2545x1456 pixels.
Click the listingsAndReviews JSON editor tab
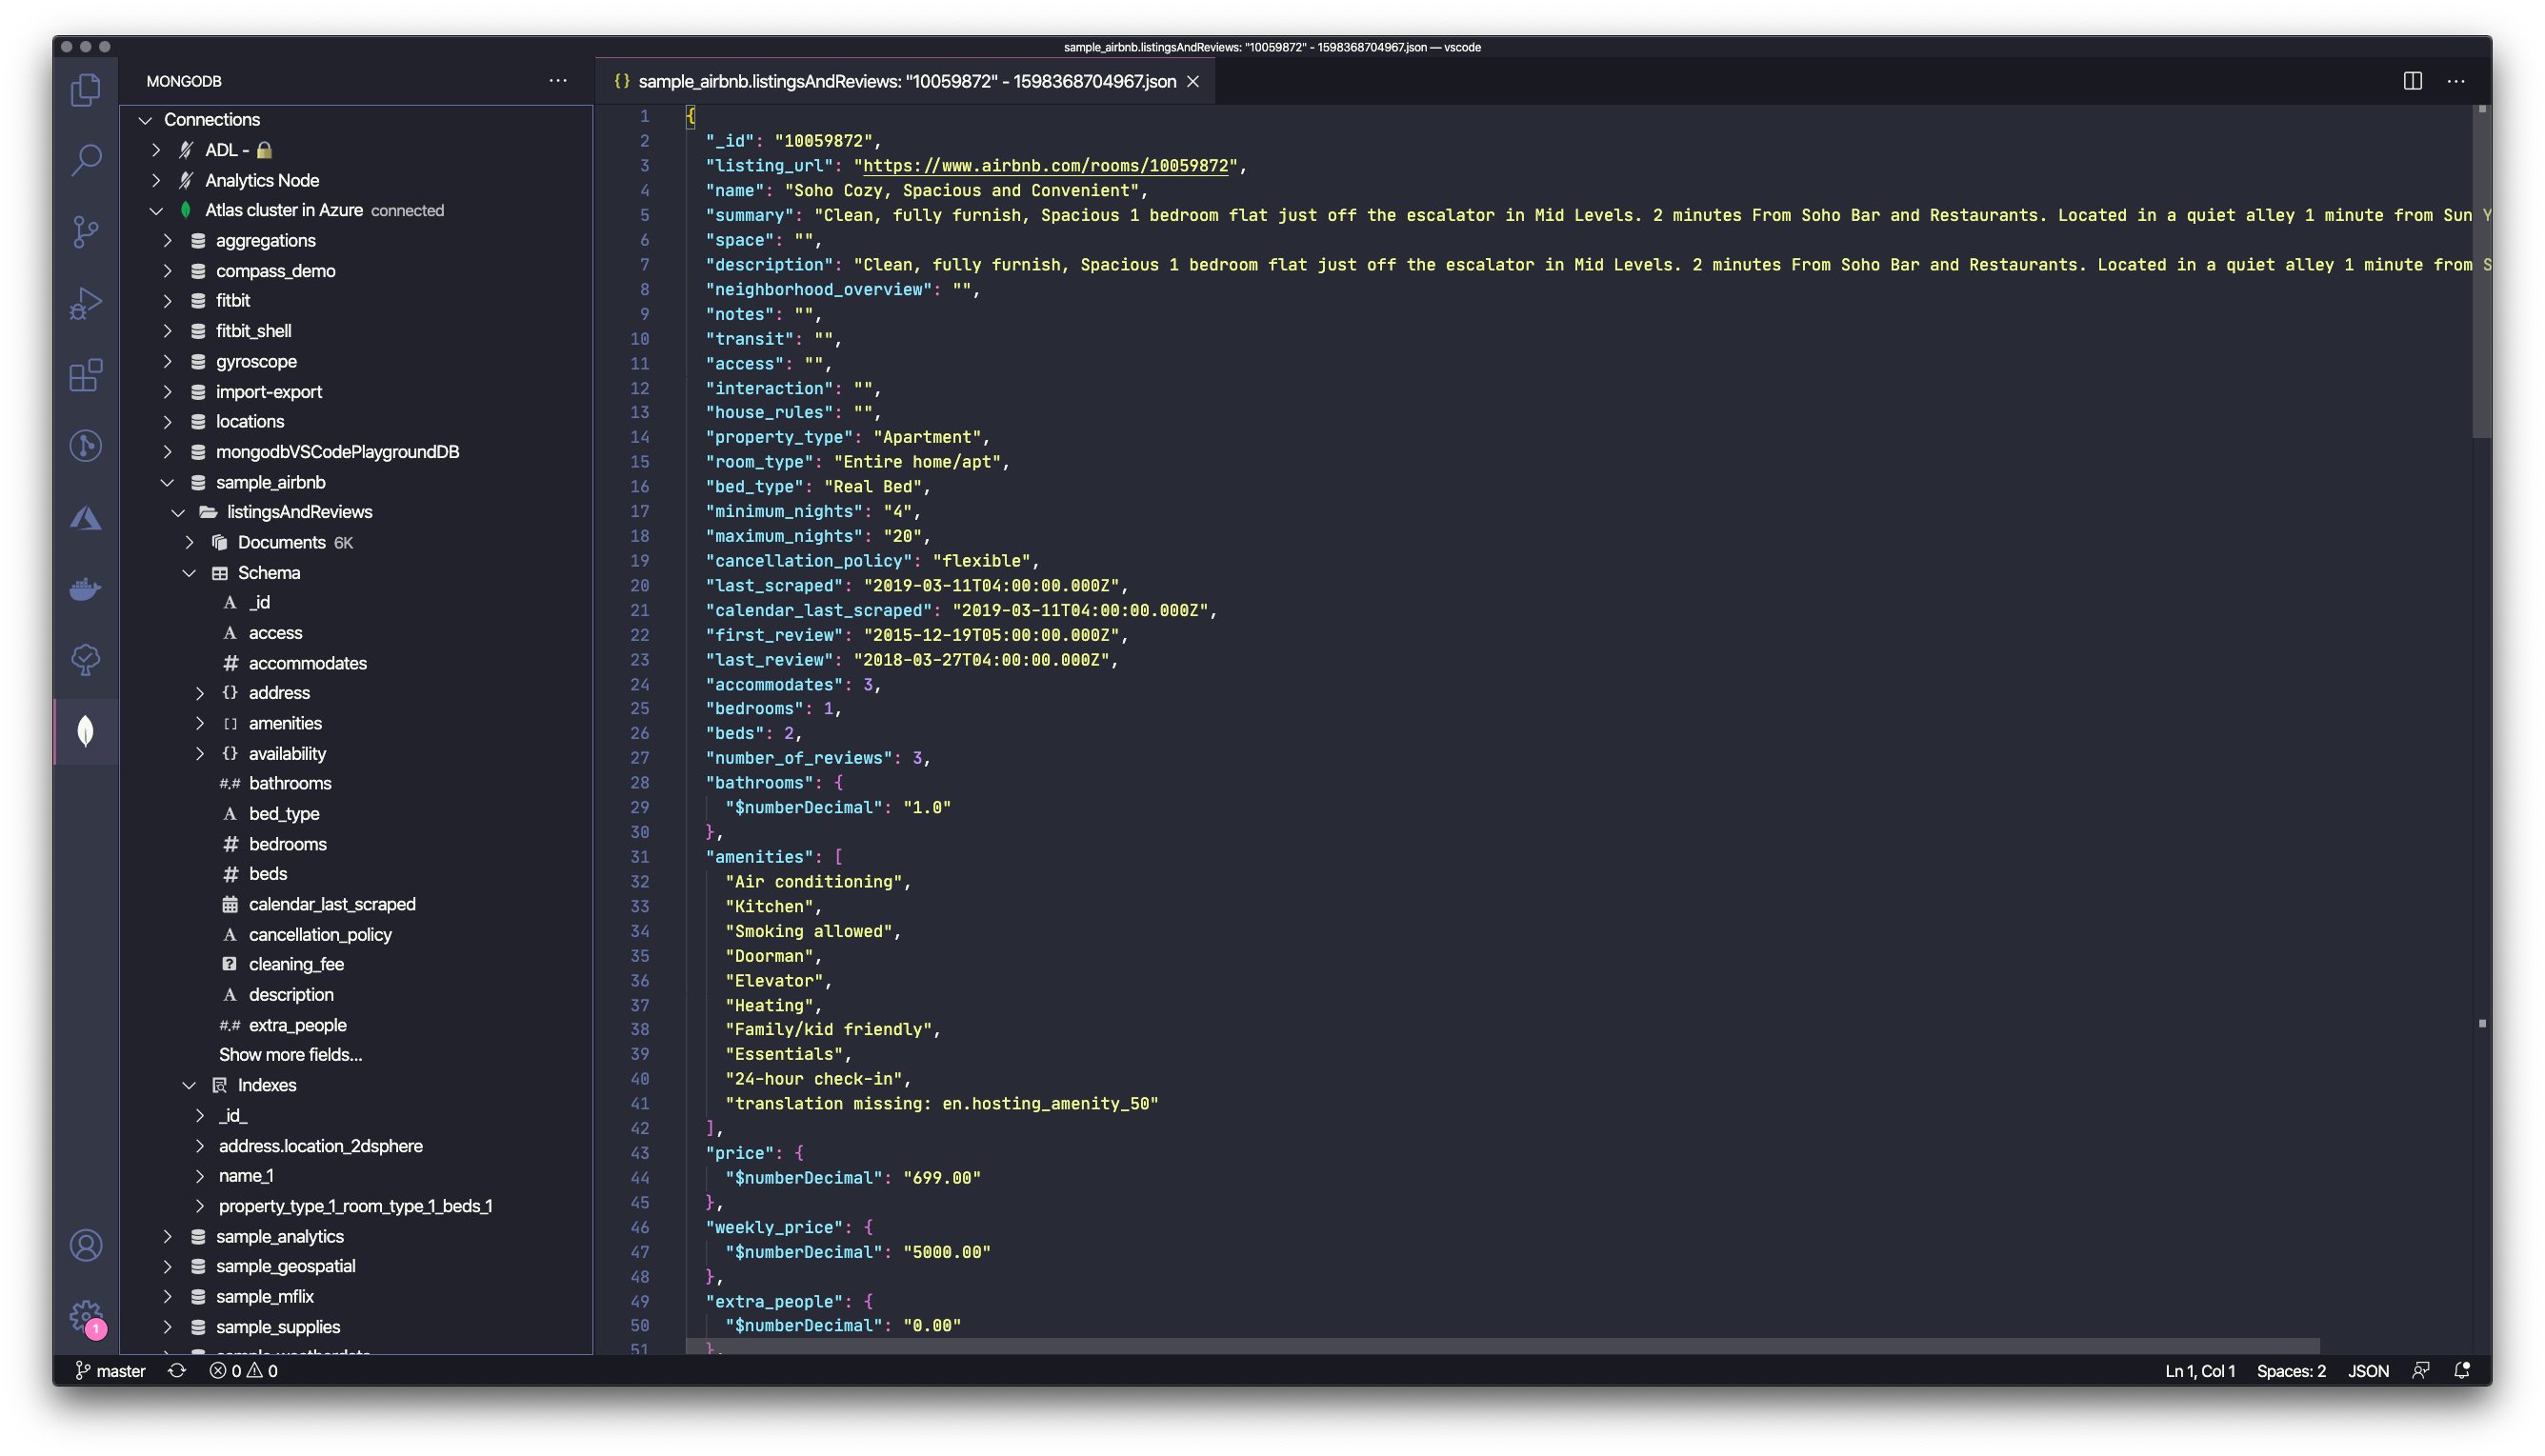click(905, 81)
